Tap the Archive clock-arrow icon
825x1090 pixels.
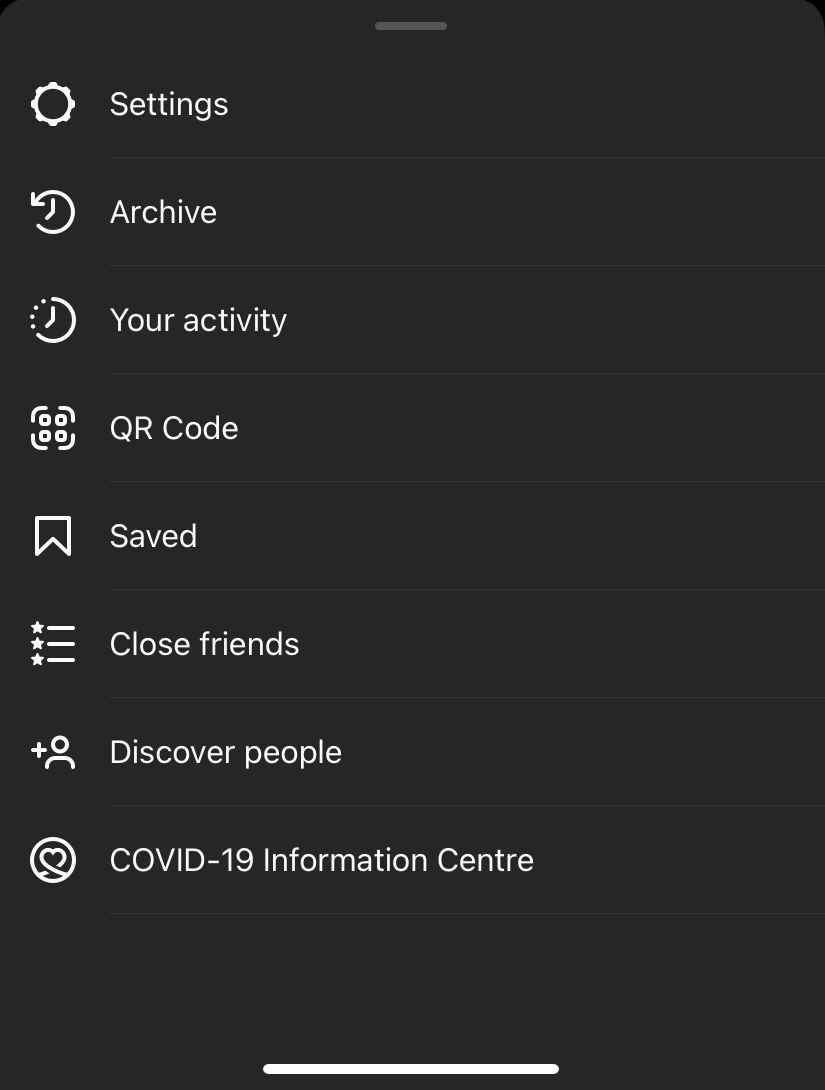click(x=53, y=212)
